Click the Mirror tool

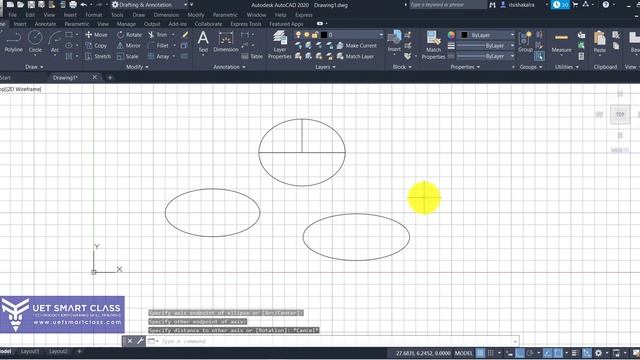tap(129, 46)
